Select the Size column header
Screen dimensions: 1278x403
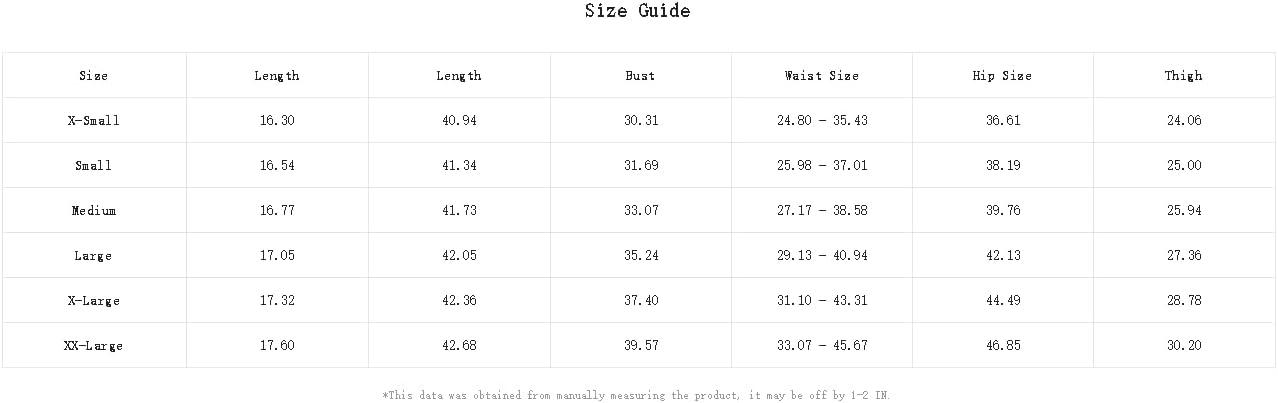tap(94, 76)
